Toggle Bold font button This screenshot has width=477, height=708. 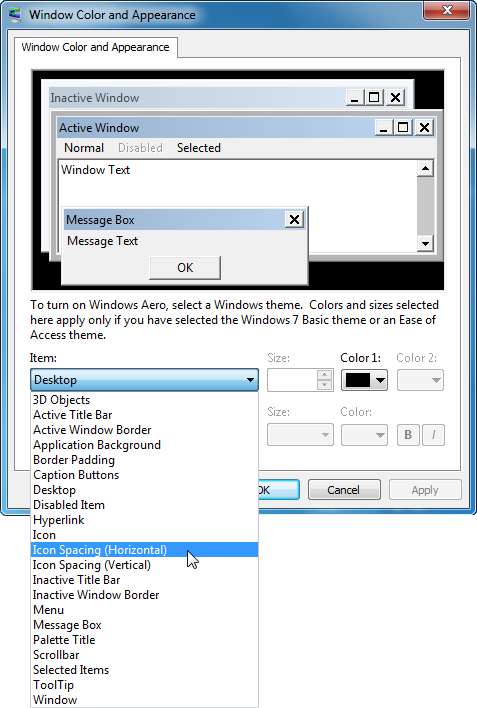(x=408, y=435)
